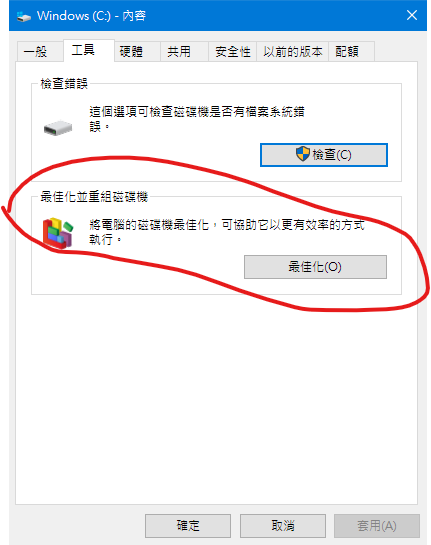Close the Windows (C:) properties dialog
The height and width of the screenshot is (545, 431).
click(412, 15)
